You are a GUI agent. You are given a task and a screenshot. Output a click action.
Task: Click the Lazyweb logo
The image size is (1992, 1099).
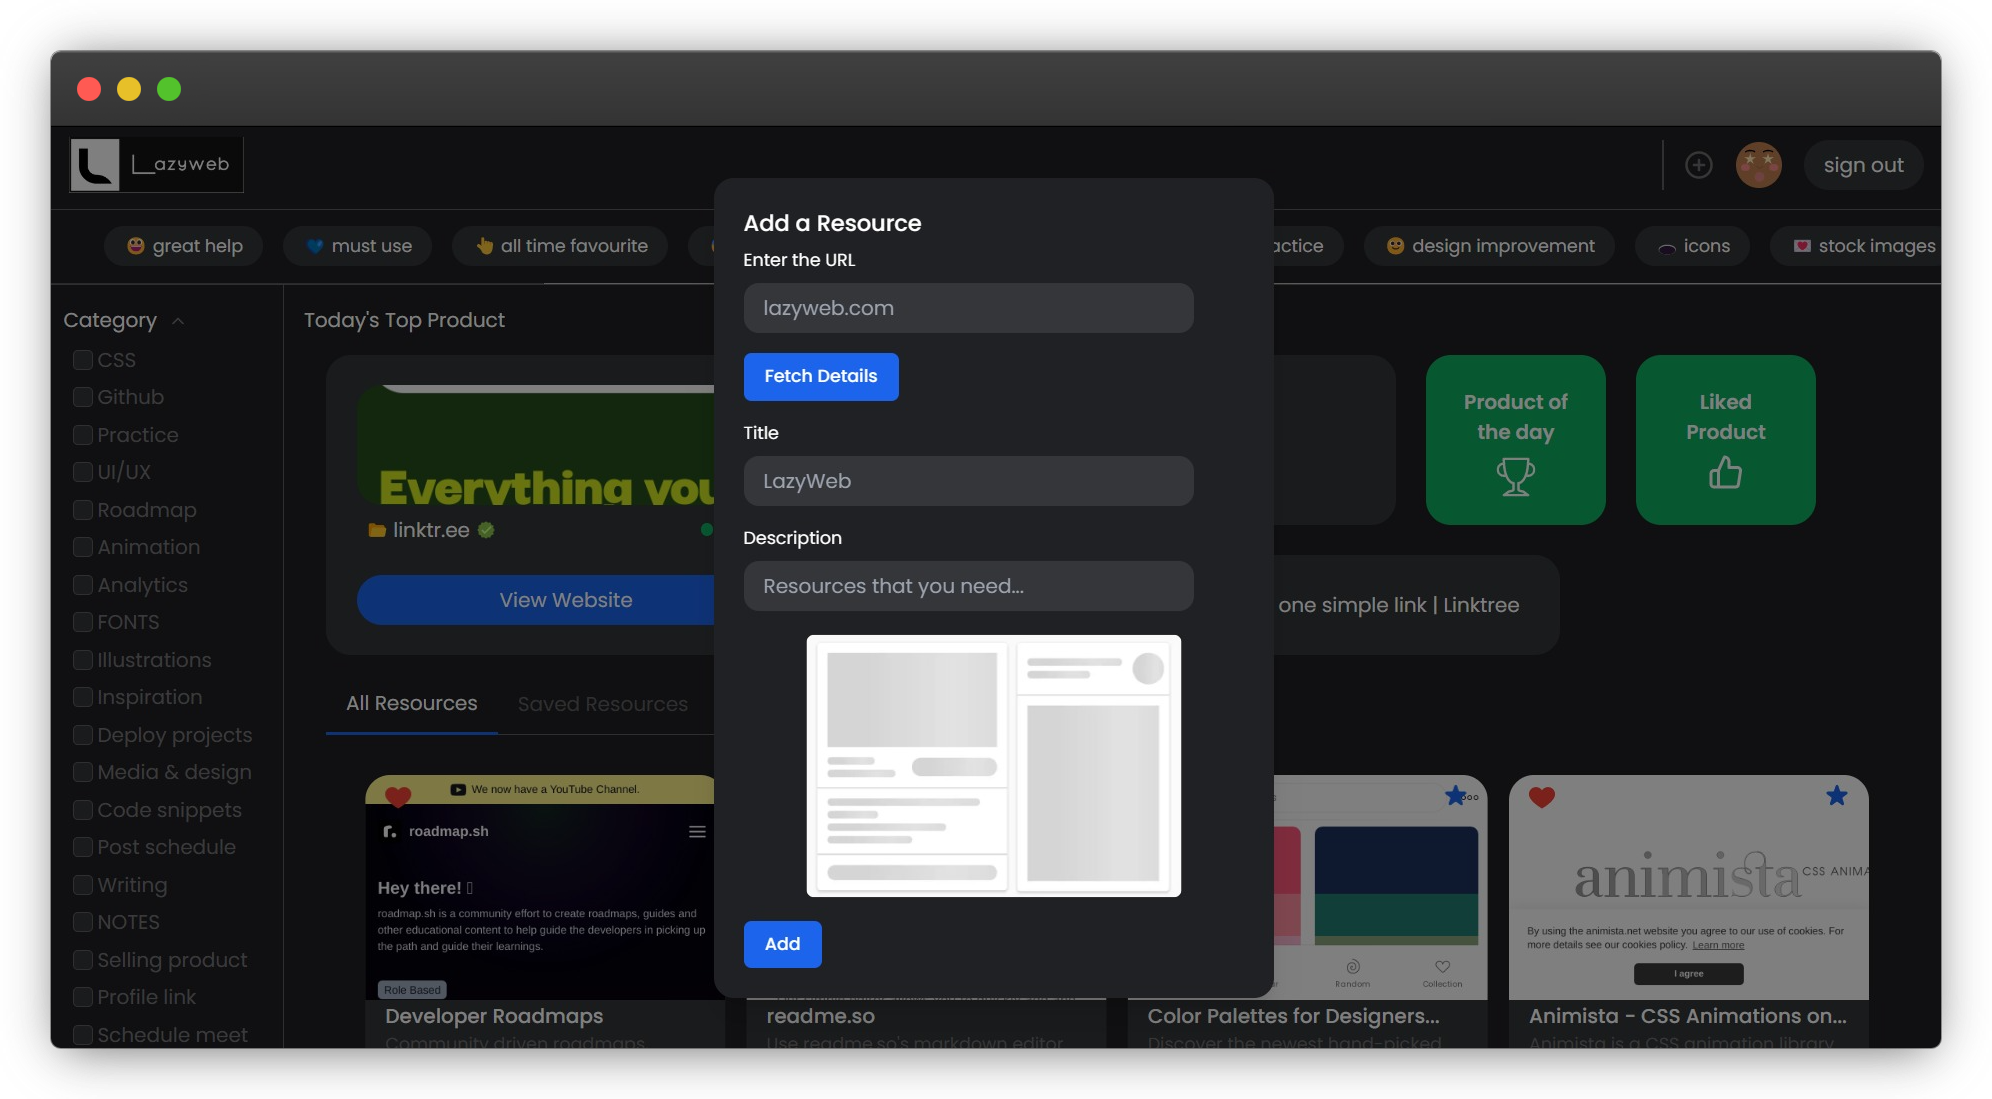pos(156,165)
